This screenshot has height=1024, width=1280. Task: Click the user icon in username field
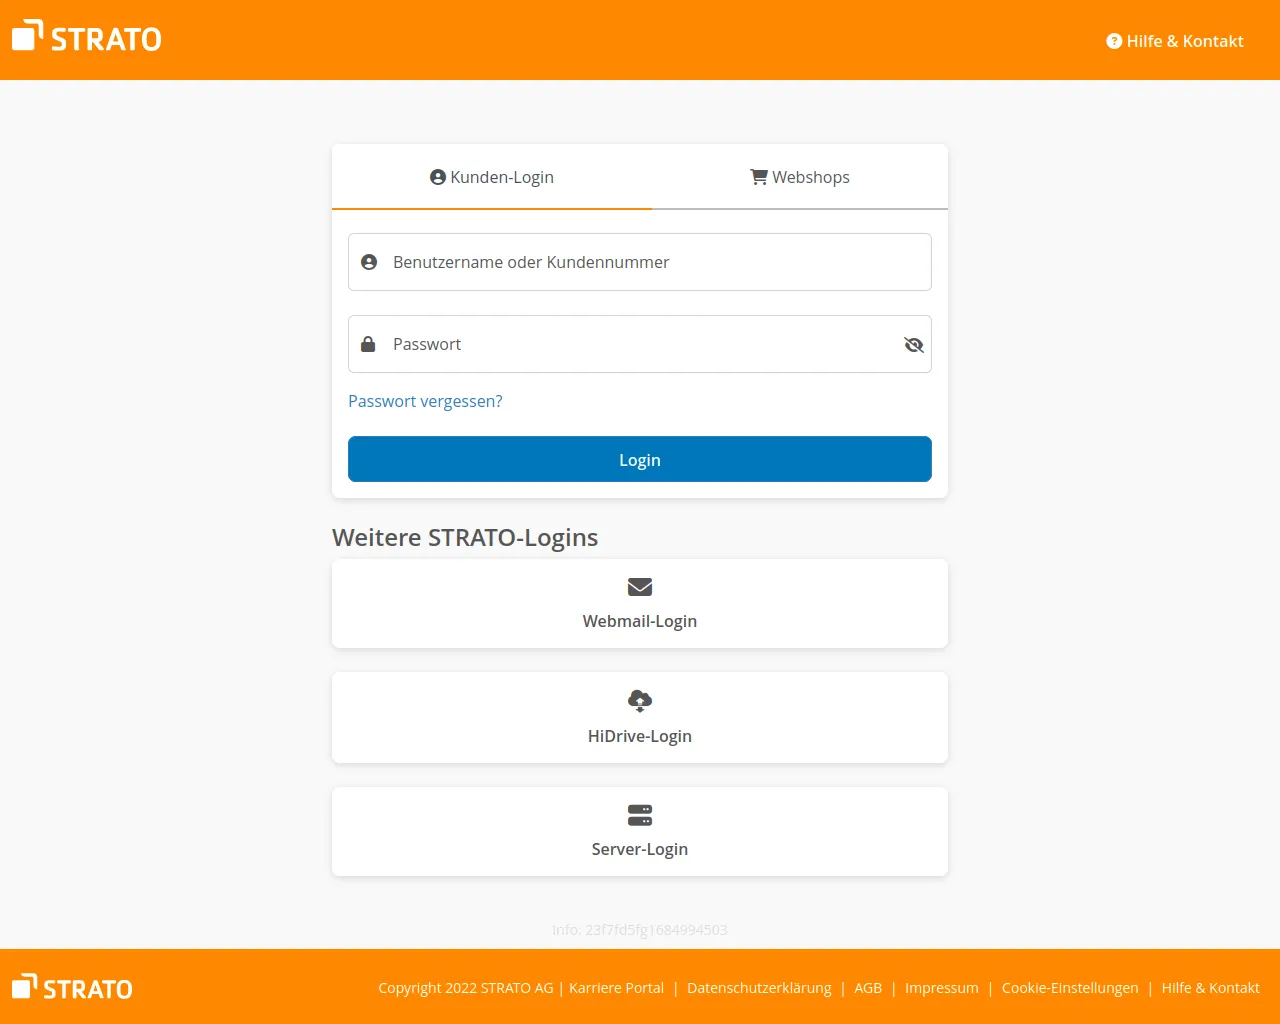pos(369,262)
